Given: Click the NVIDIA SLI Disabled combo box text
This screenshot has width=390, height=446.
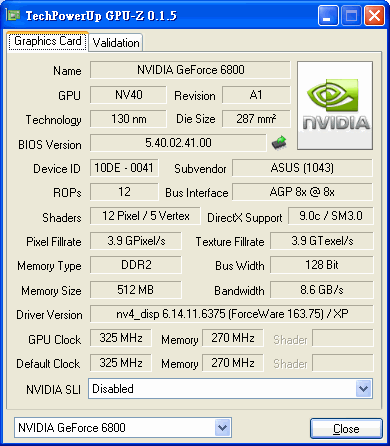Looking at the screenshot, I should [x=113, y=389].
